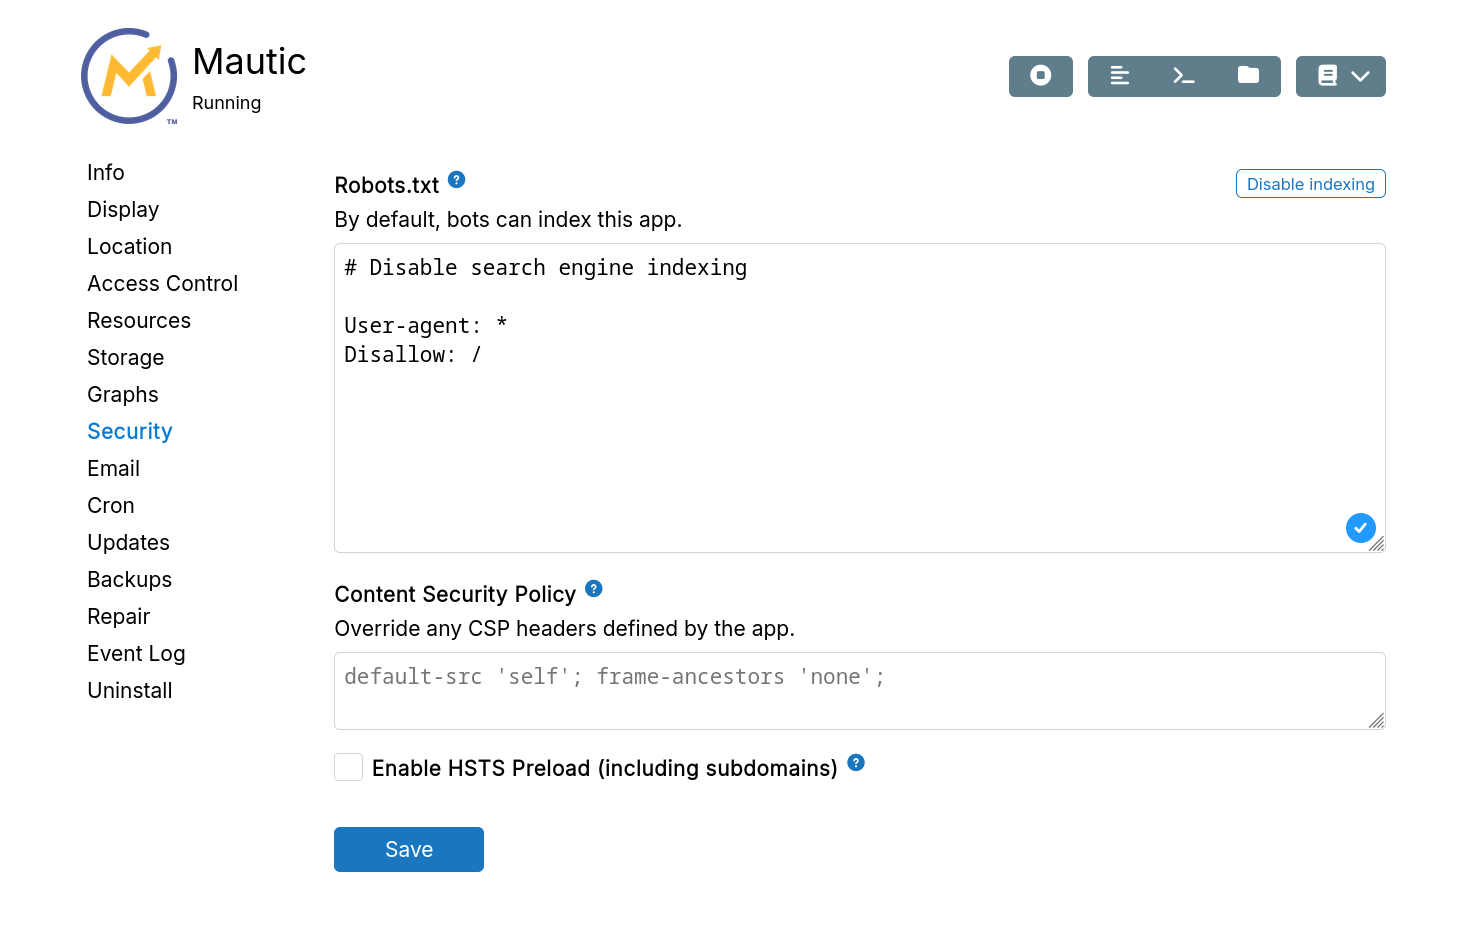
Task: Go to the Backups section
Action: pos(129,580)
